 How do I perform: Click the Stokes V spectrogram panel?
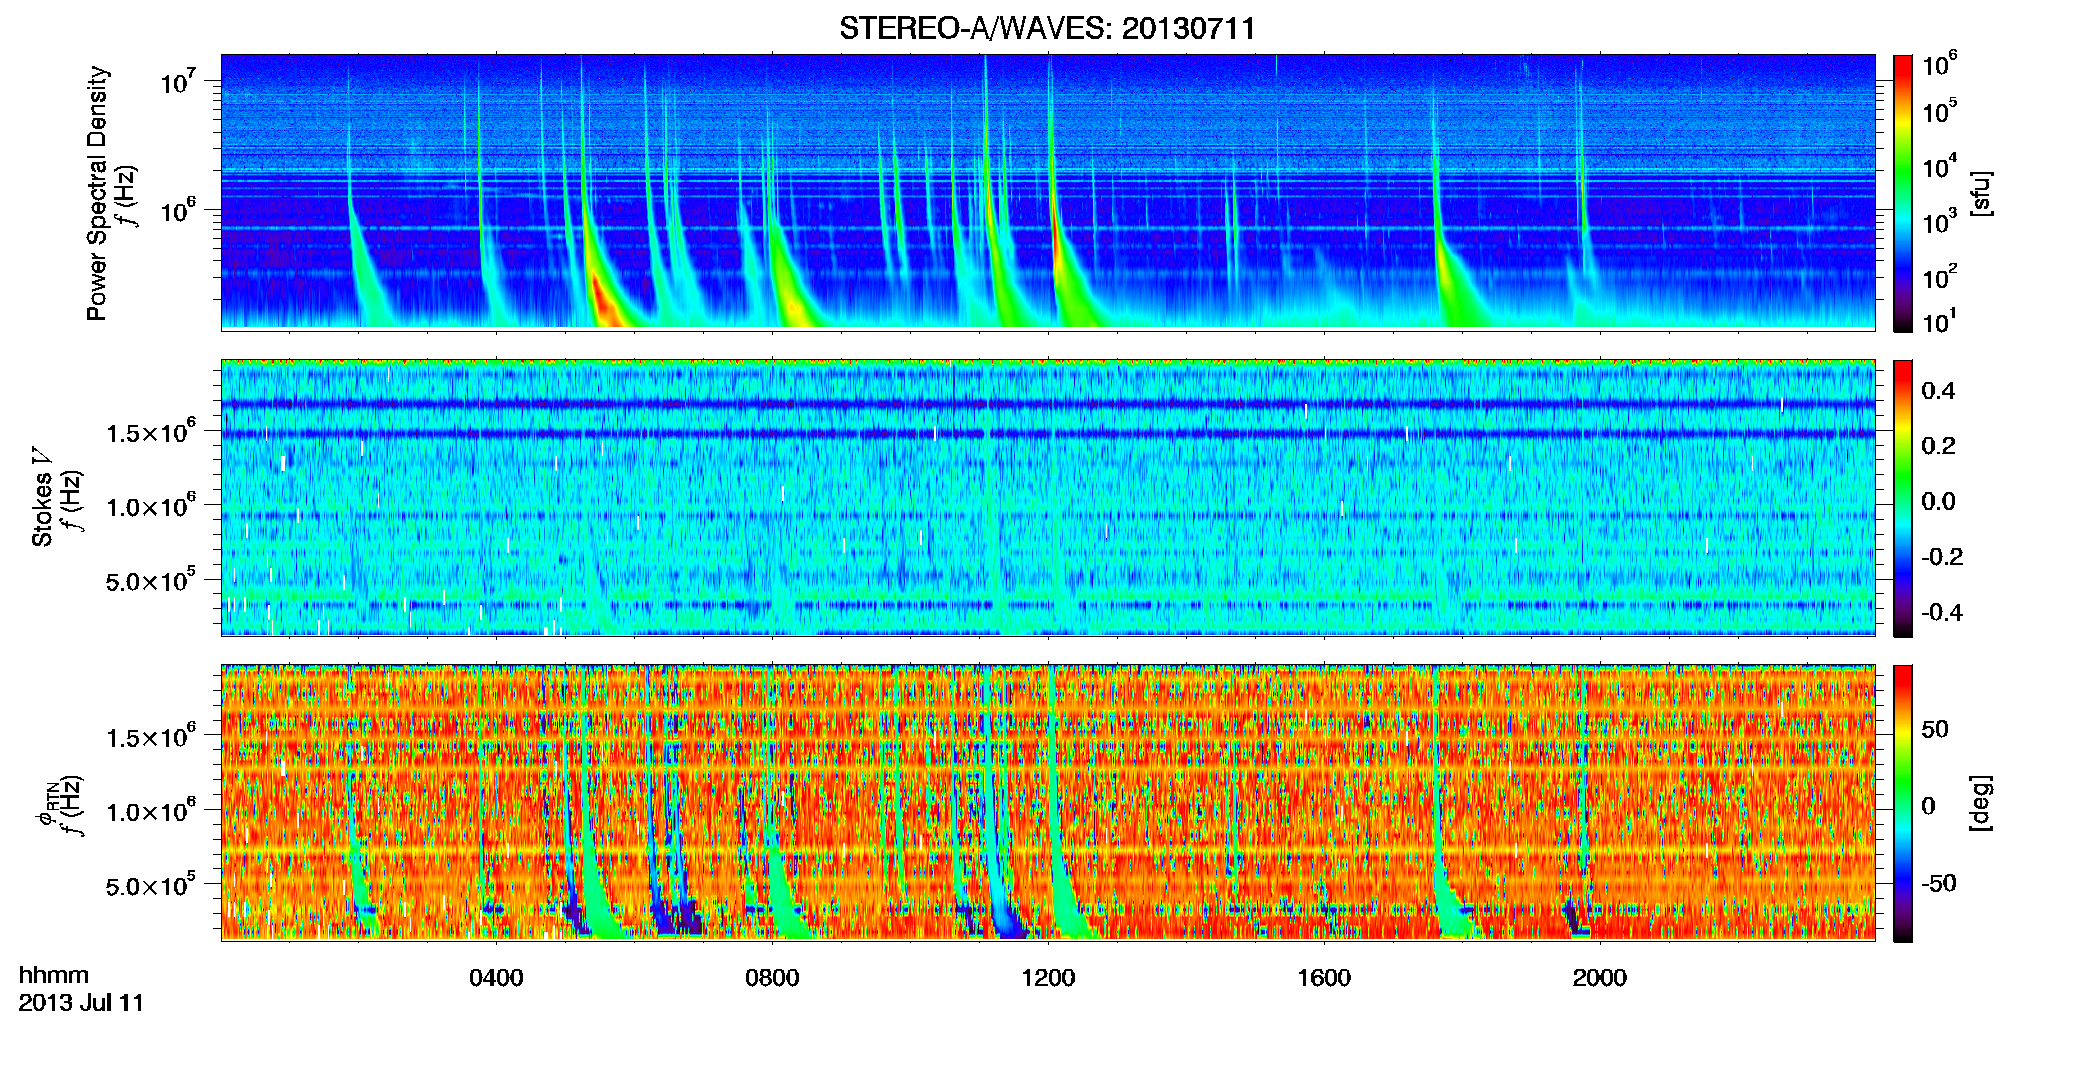[1048, 498]
